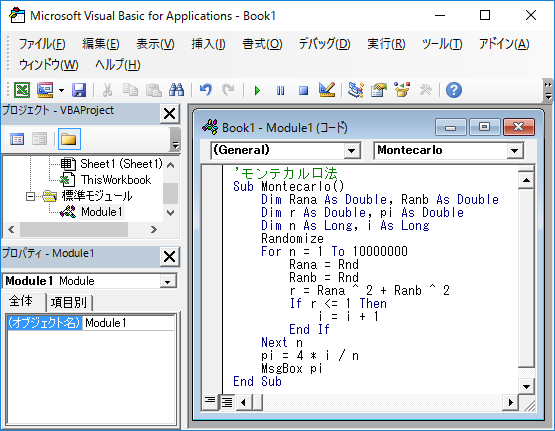Click the code line 'MsgBox pi'

292,369
